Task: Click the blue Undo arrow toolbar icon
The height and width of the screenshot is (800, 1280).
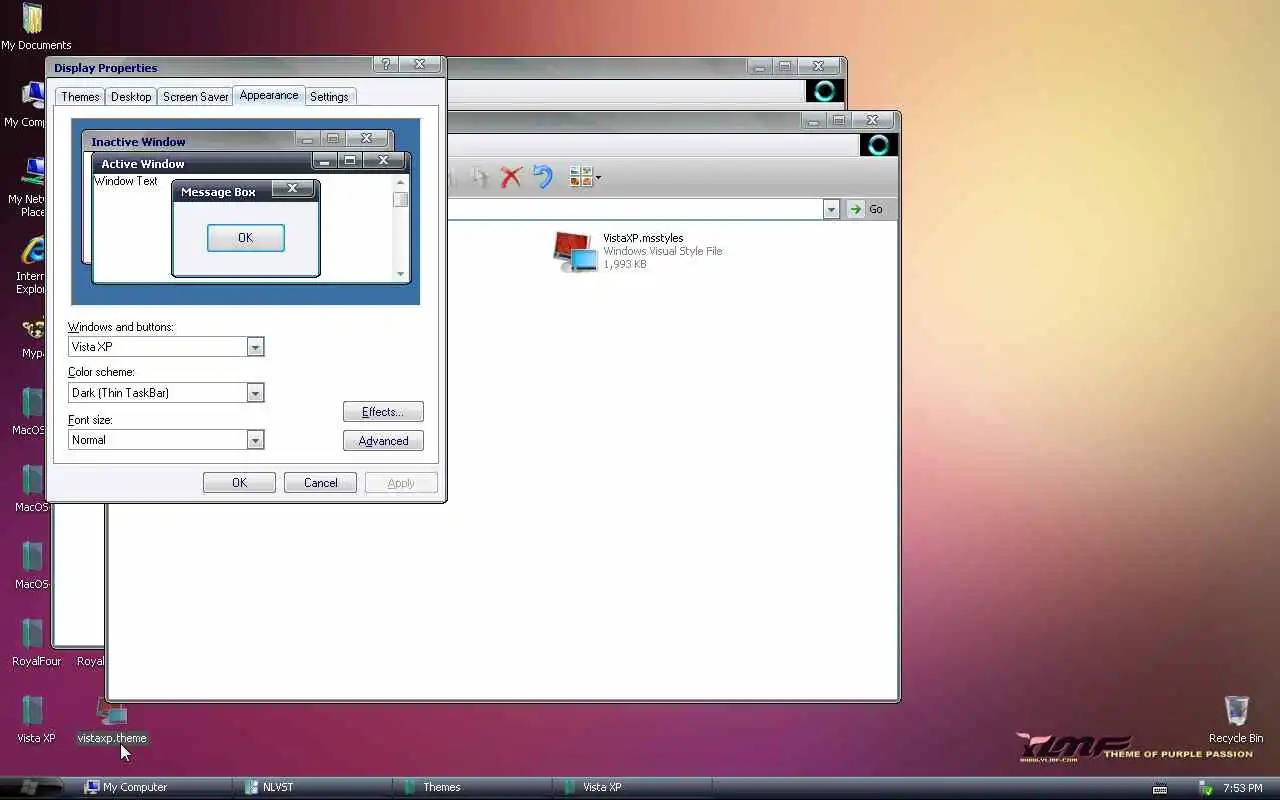Action: click(542, 177)
